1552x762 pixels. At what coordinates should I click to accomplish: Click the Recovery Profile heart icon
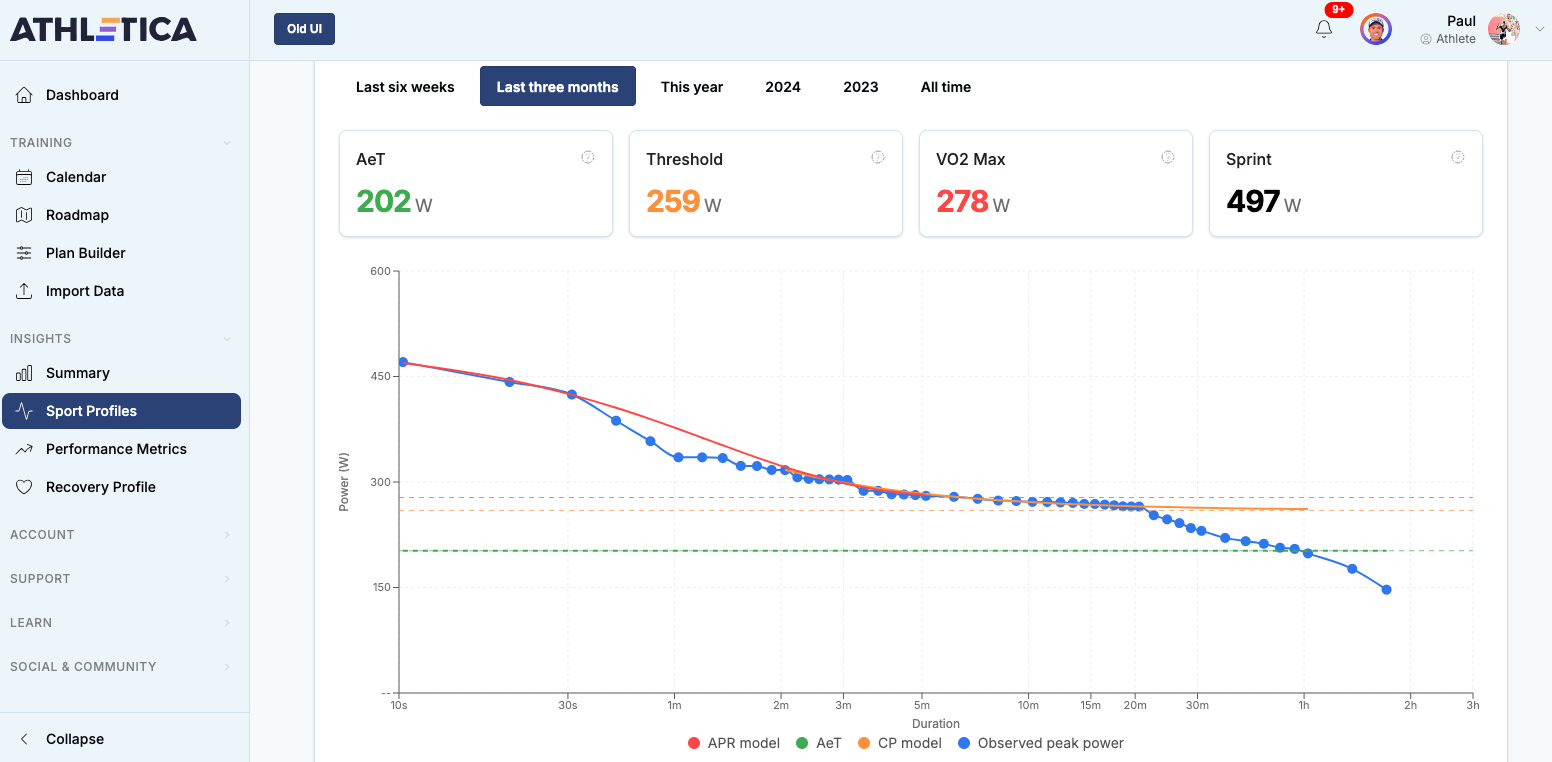(25, 487)
